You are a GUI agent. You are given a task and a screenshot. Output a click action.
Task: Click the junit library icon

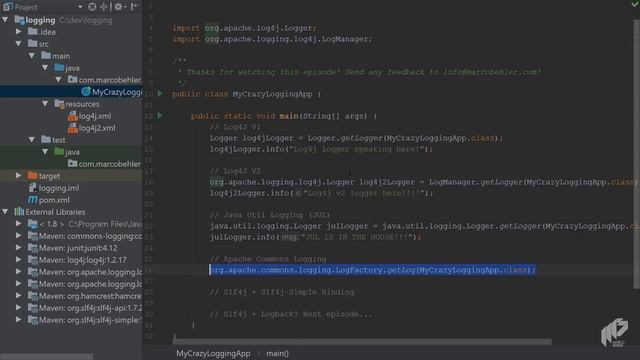tap(33, 248)
